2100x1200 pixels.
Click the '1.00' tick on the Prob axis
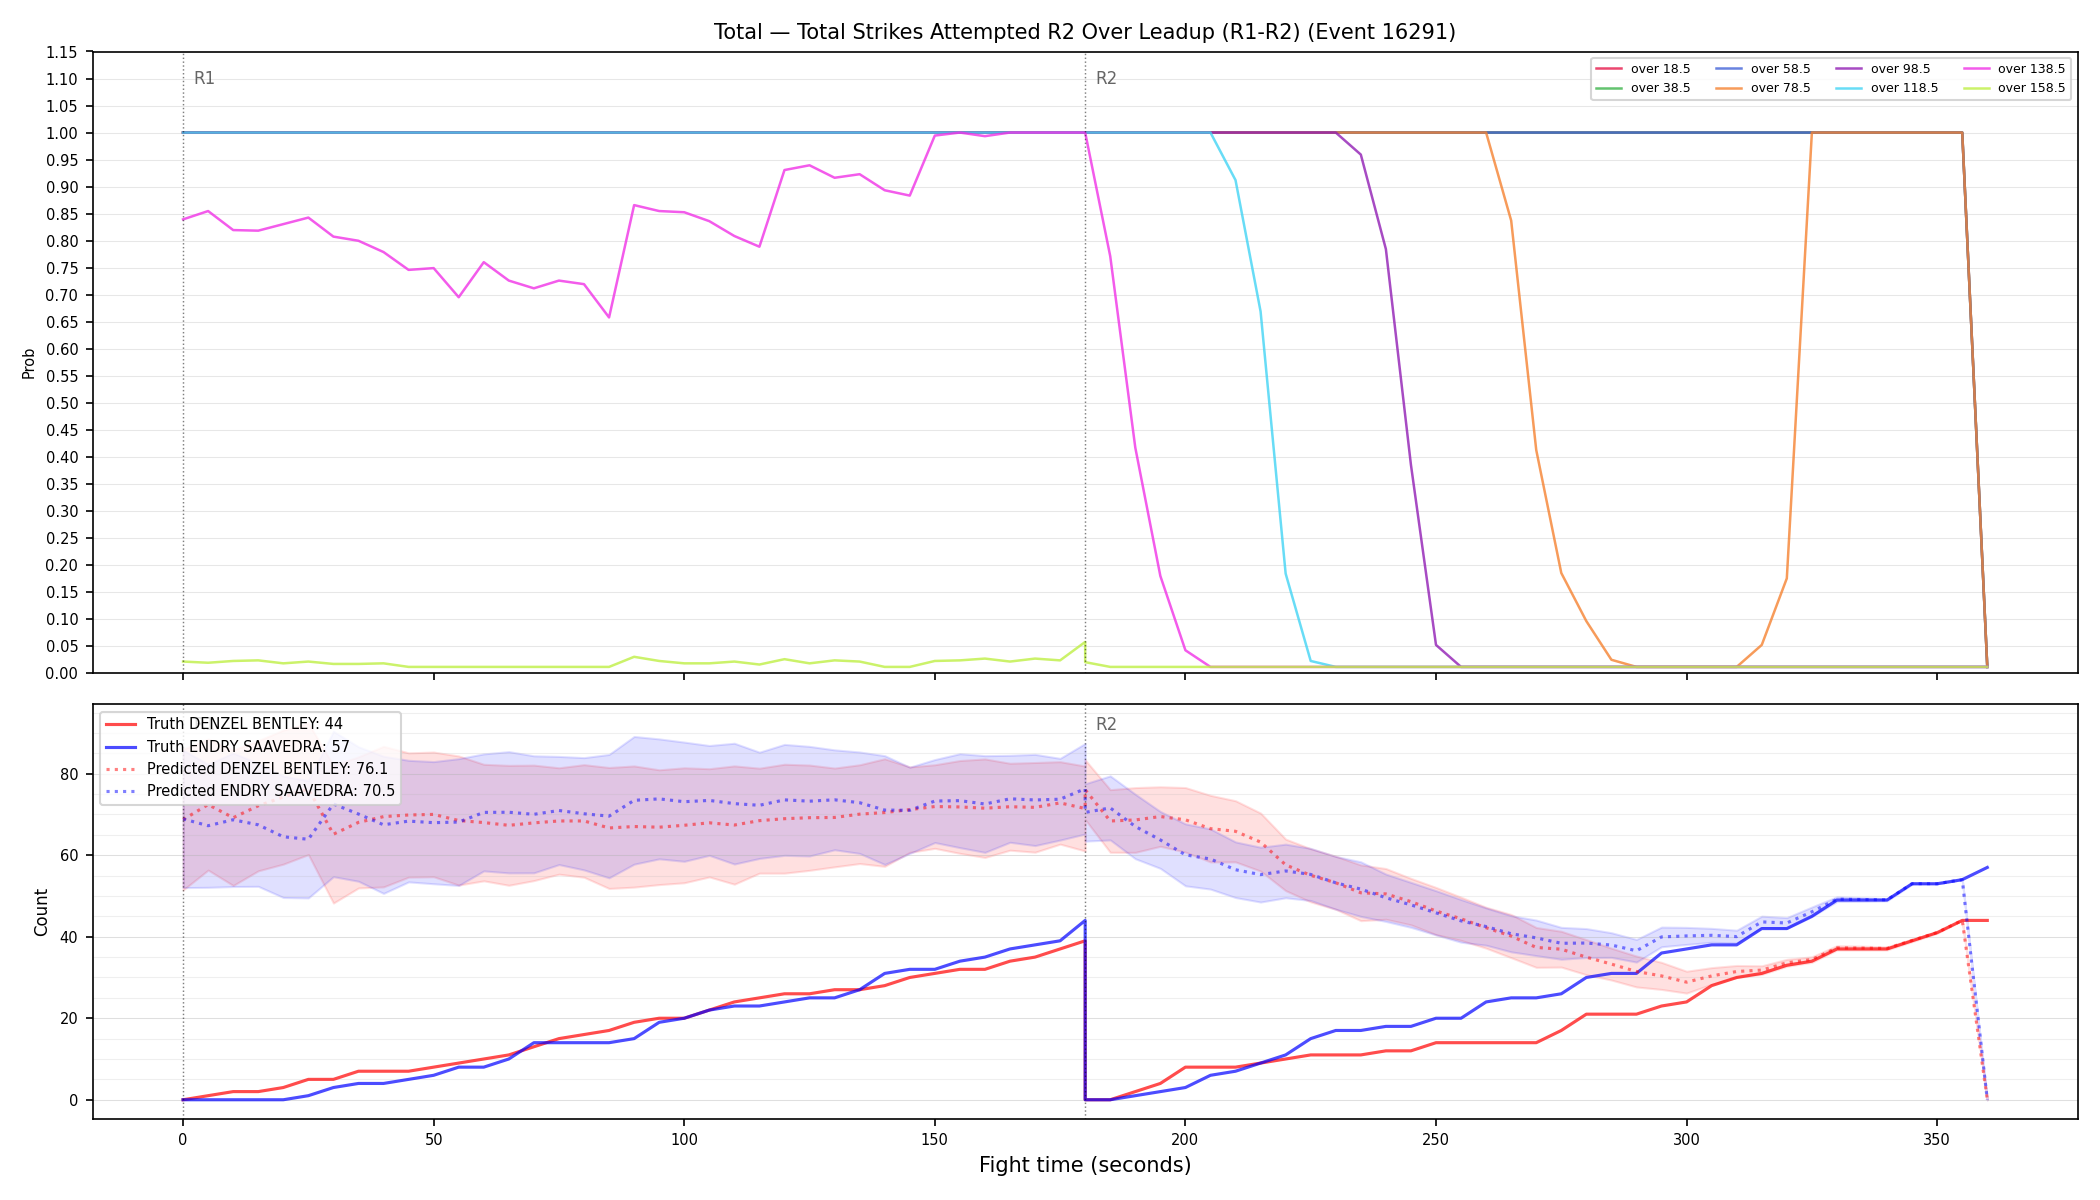click(x=62, y=133)
